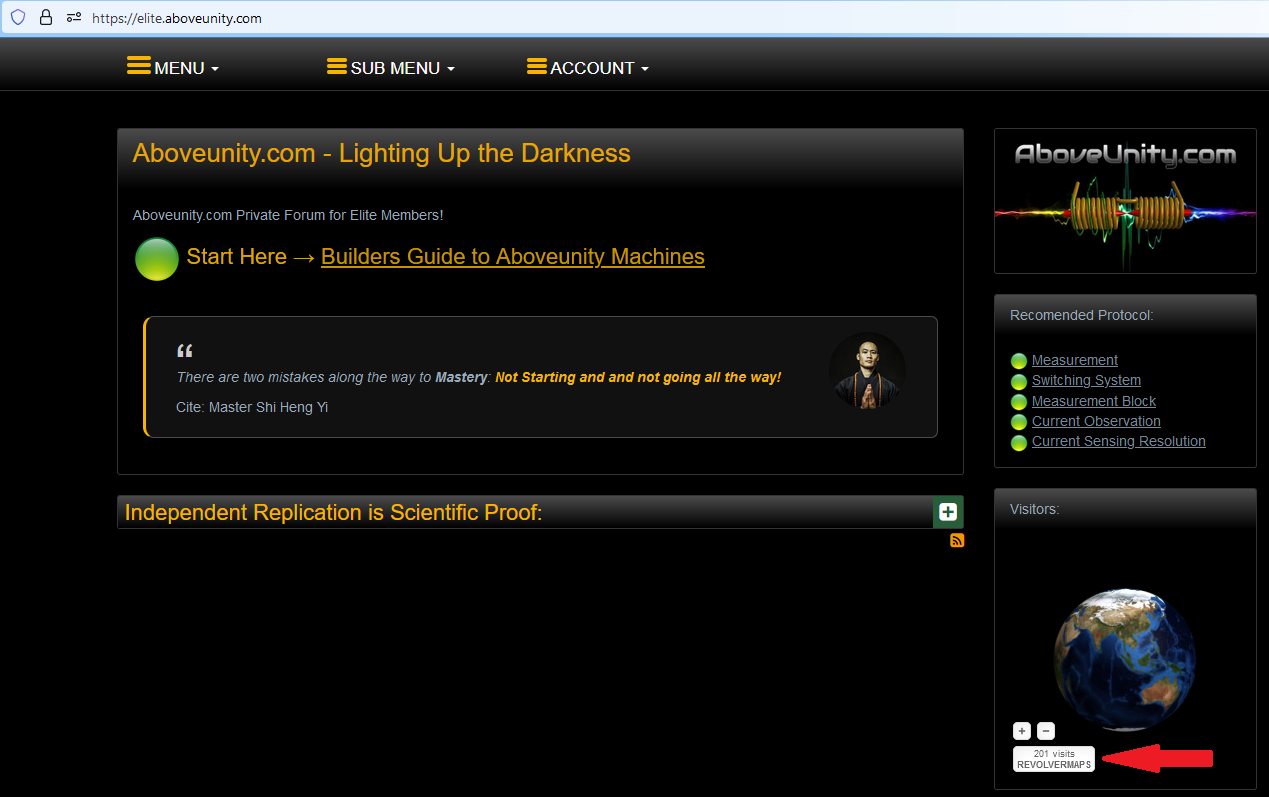Viewport: 1269px width, 797px height.
Task: Click the hamburger icon next to MENU
Action: click(x=139, y=66)
